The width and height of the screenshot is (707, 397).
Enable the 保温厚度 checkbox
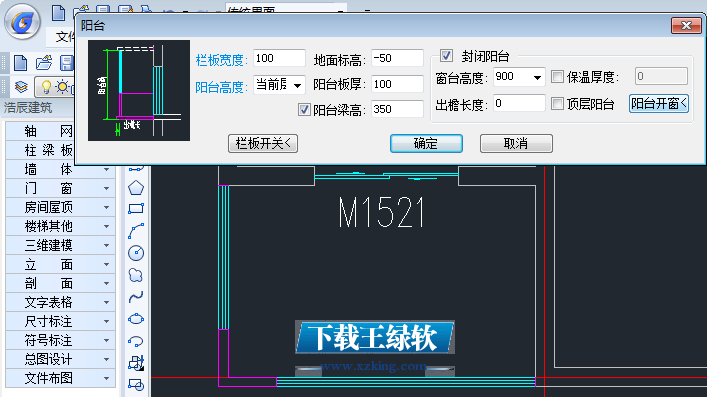click(x=557, y=77)
